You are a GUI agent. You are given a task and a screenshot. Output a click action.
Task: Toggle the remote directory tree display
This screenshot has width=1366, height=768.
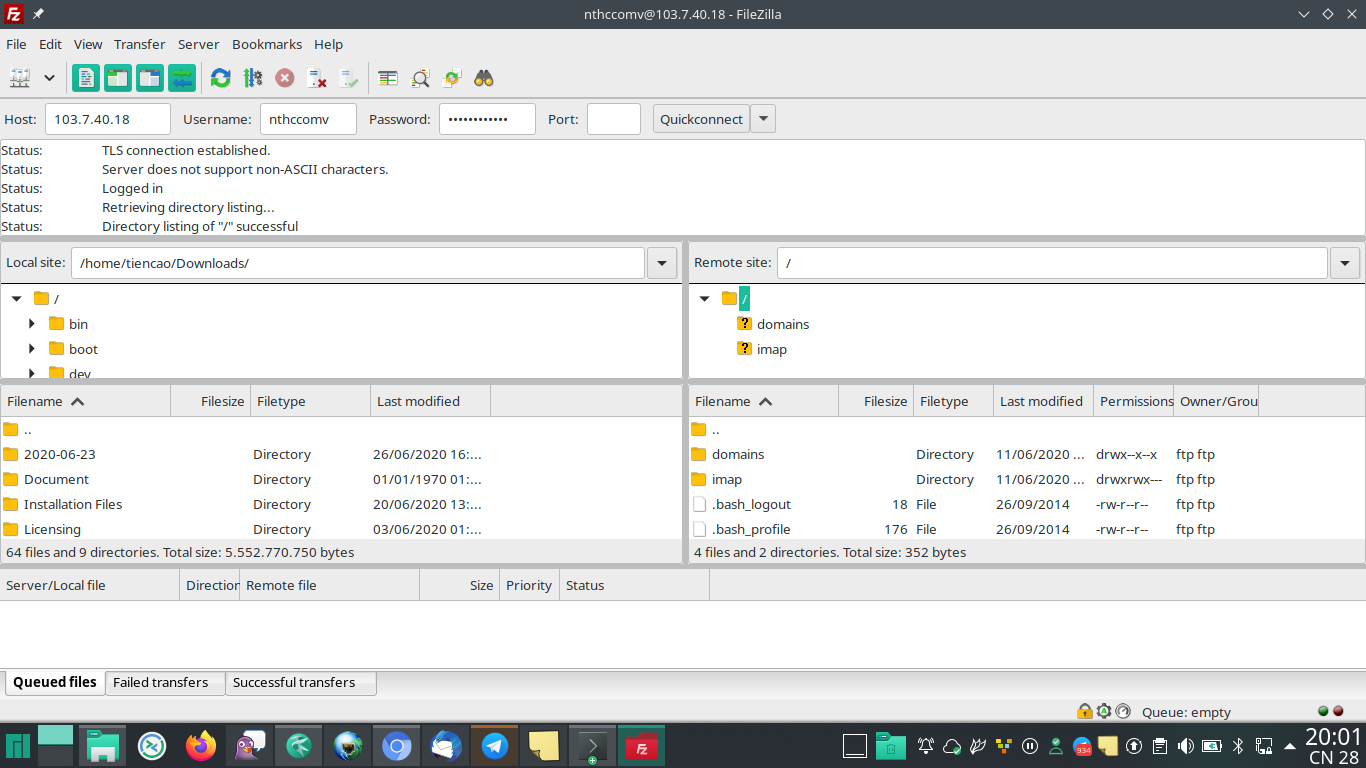150,78
